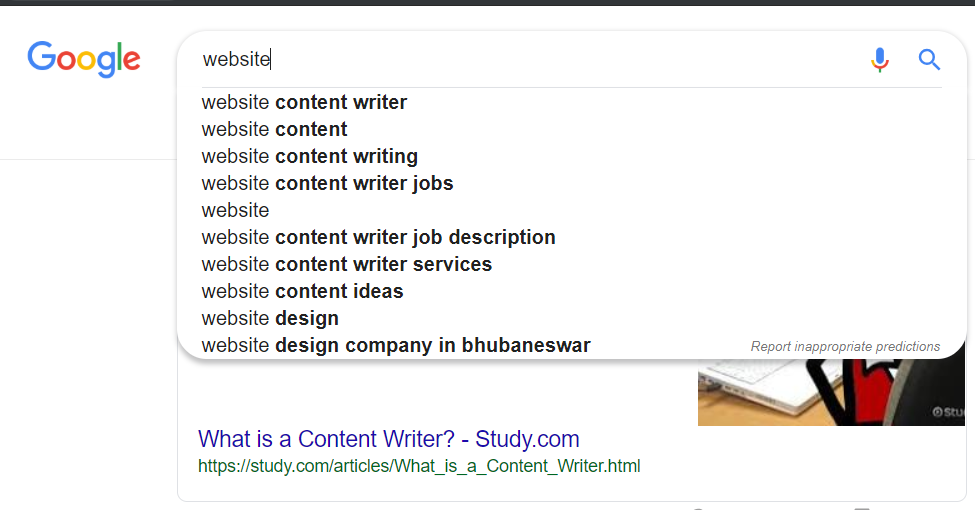This screenshot has width=975, height=510.
Task: Choose suggestion "website content writing"
Action: [x=309, y=156]
